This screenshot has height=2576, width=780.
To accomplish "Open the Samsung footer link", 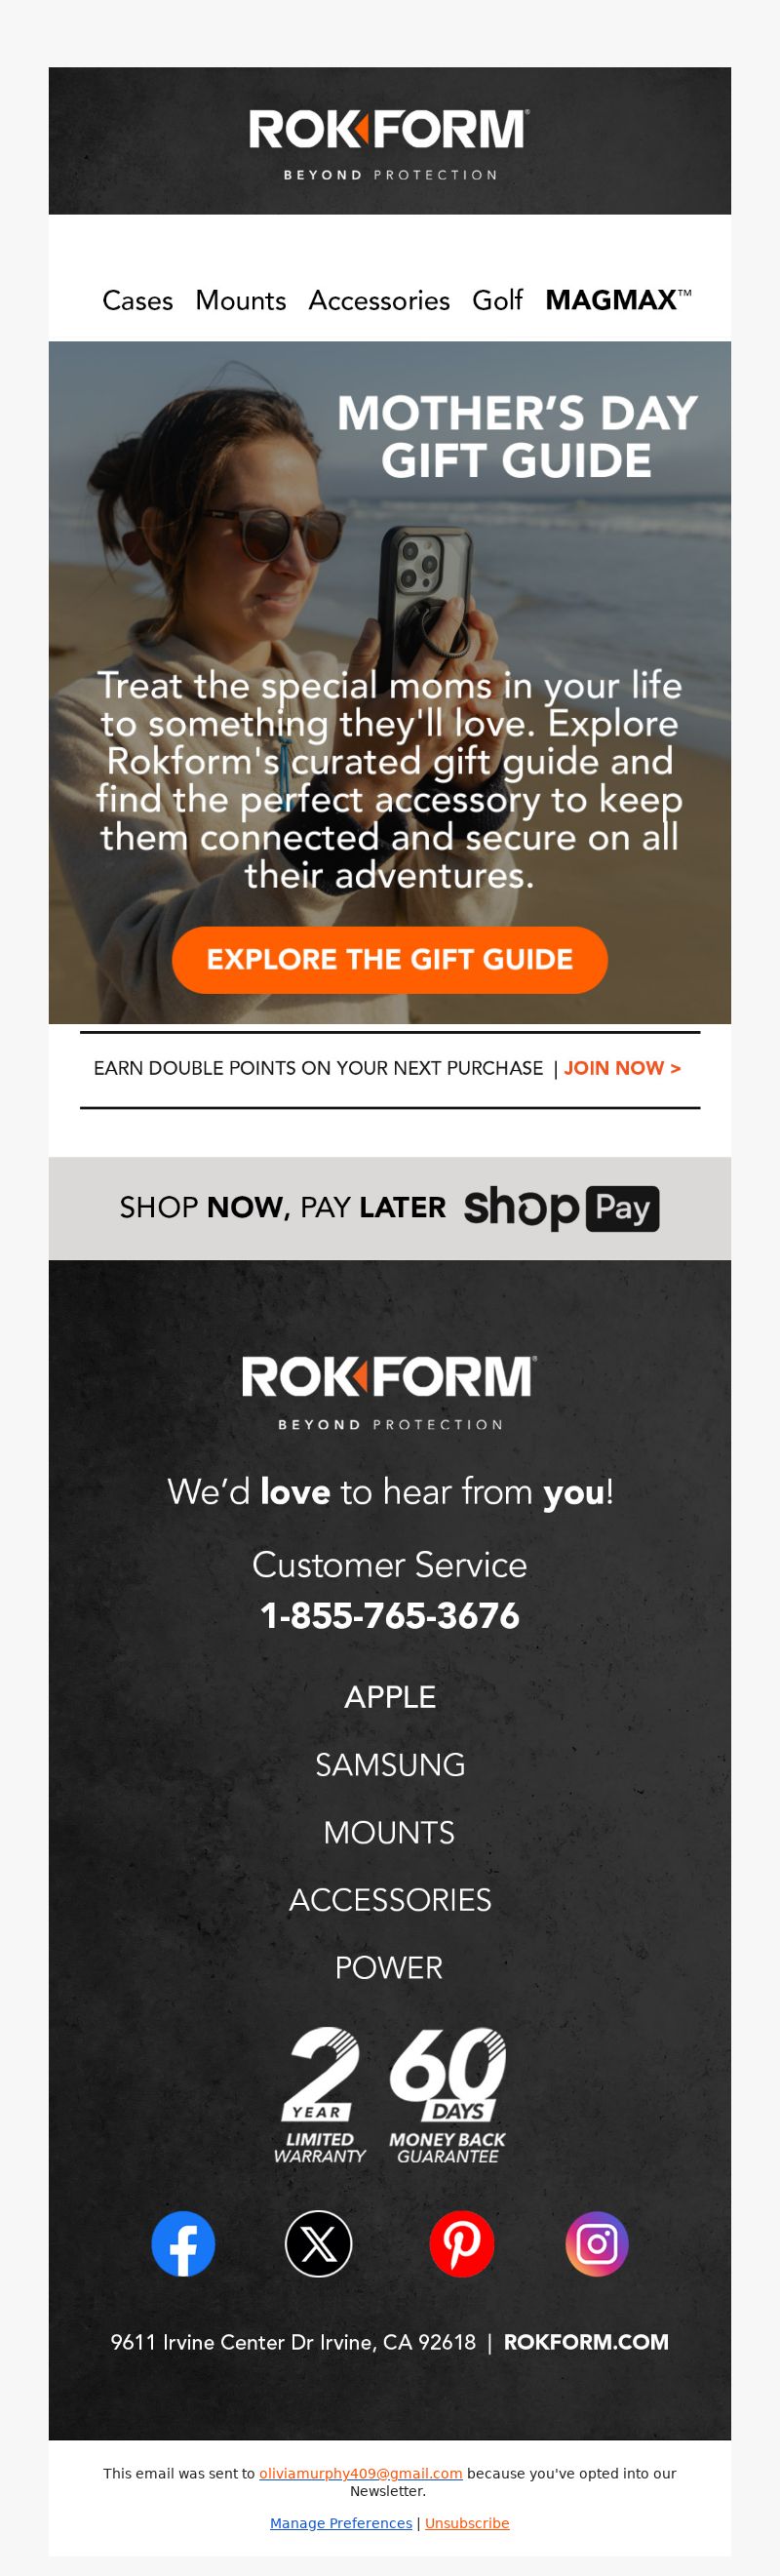I will (x=390, y=1765).
